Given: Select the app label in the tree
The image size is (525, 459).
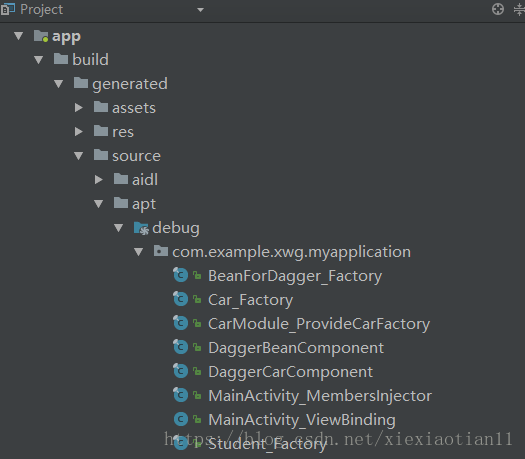Looking at the screenshot, I should (x=66, y=37).
